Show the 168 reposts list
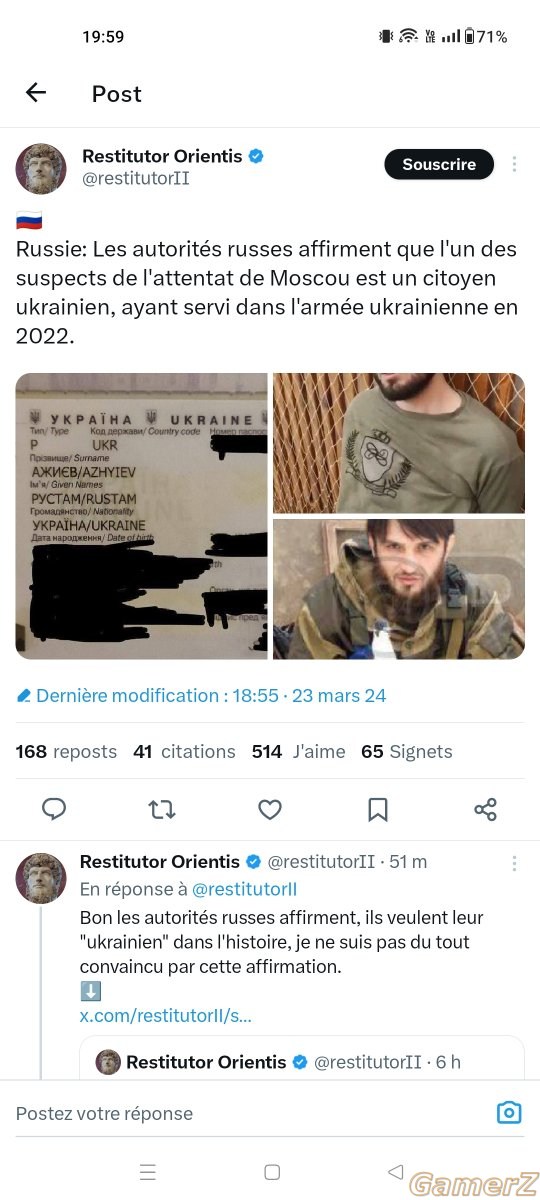The image size is (540, 1200). point(66,751)
